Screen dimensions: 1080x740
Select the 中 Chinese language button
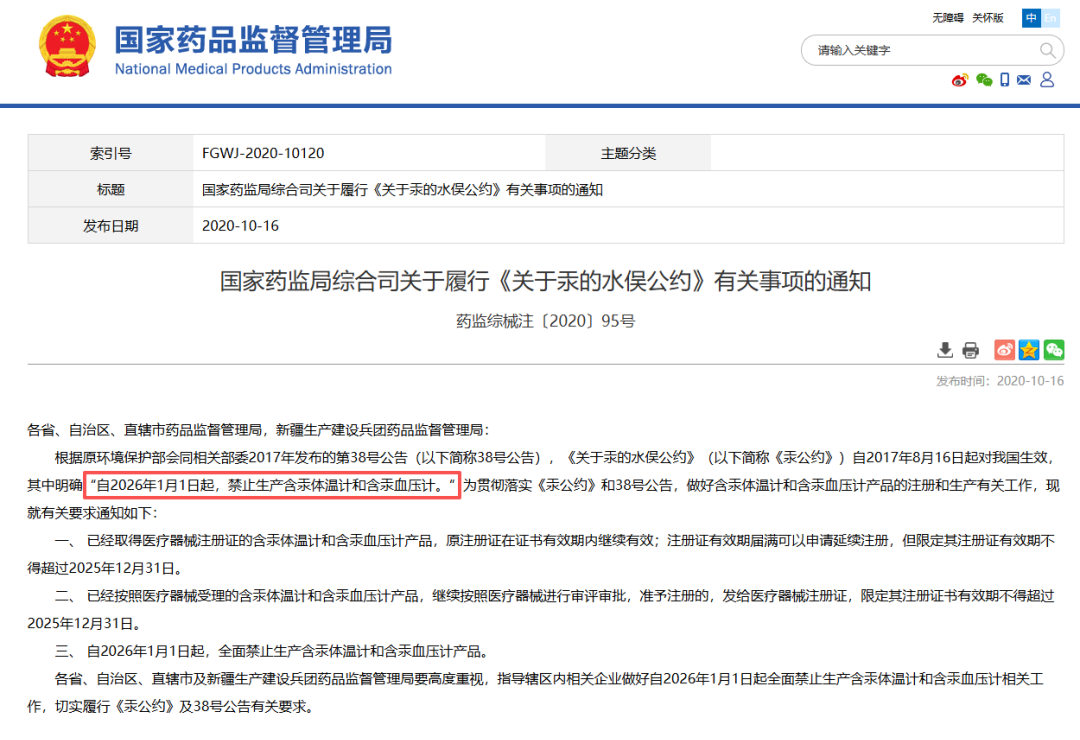pos(1031,18)
